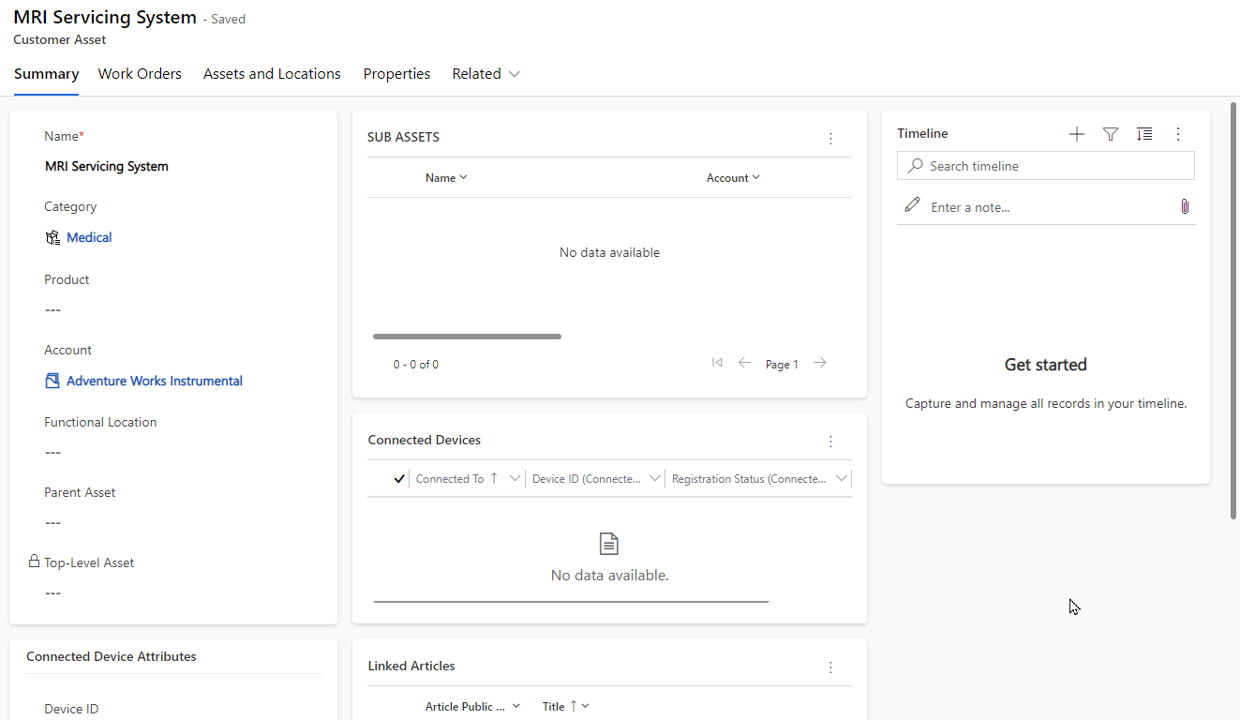The height and width of the screenshot is (720, 1240).
Task: Open Adventure Works Instrumental account link
Action: coord(154,381)
